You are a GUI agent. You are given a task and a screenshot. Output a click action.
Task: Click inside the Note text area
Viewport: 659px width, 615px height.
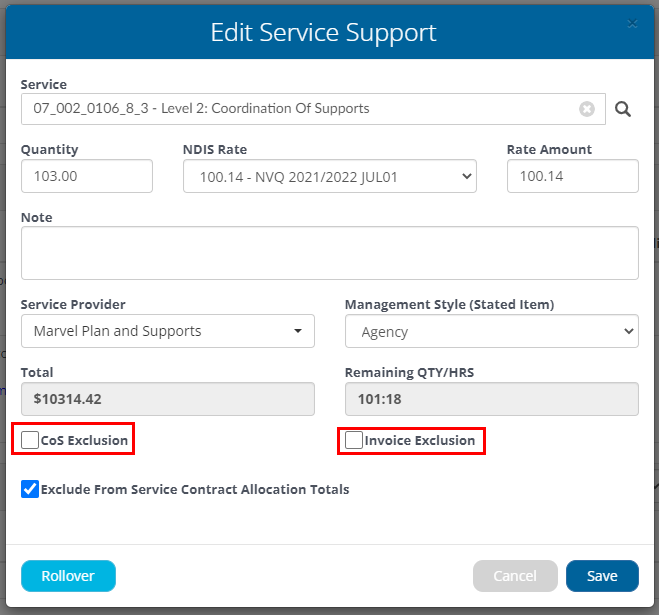coord(330,253)
